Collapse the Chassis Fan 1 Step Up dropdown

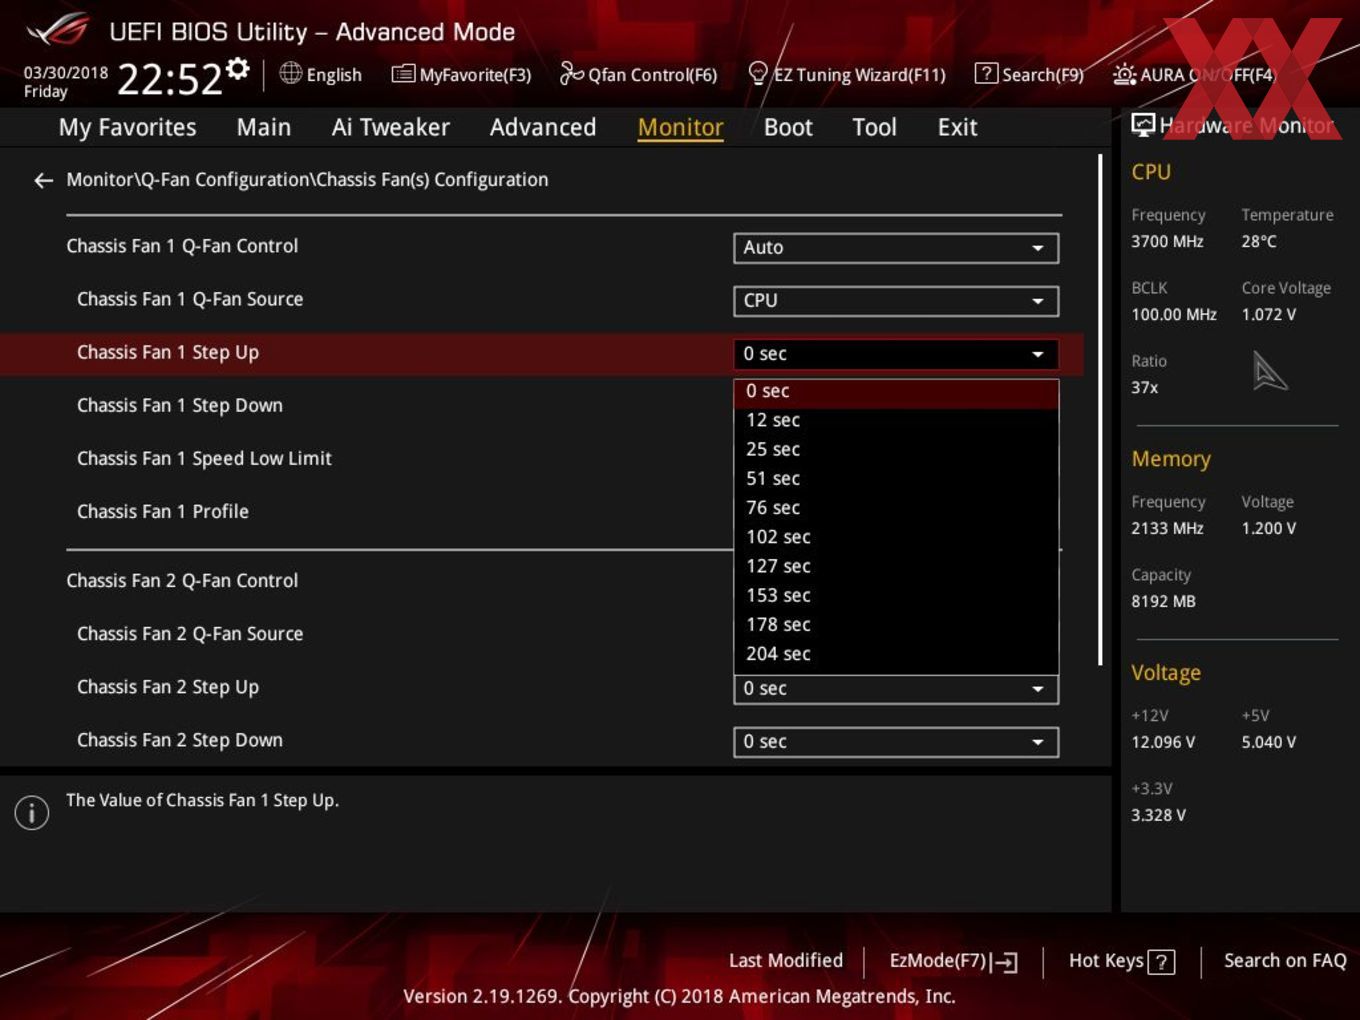pyautogui.click(x=896, y=354)
